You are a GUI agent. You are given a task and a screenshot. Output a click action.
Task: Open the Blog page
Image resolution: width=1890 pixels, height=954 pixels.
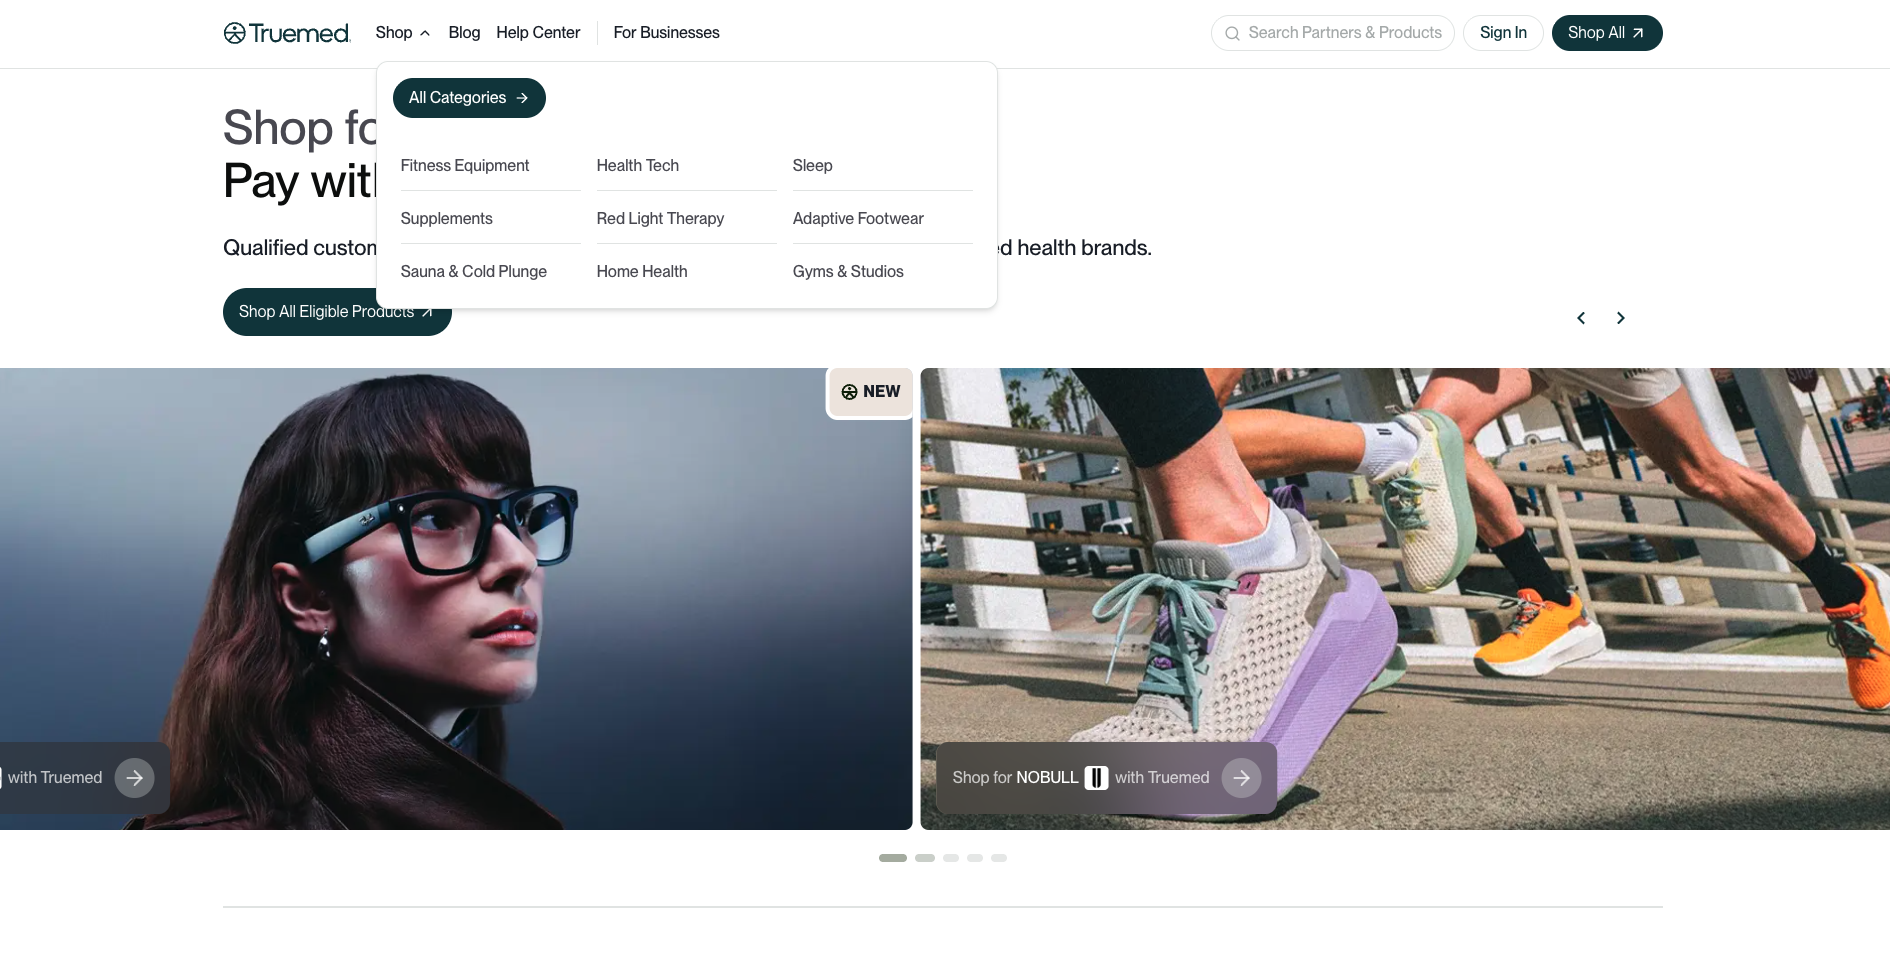[464, 33]
